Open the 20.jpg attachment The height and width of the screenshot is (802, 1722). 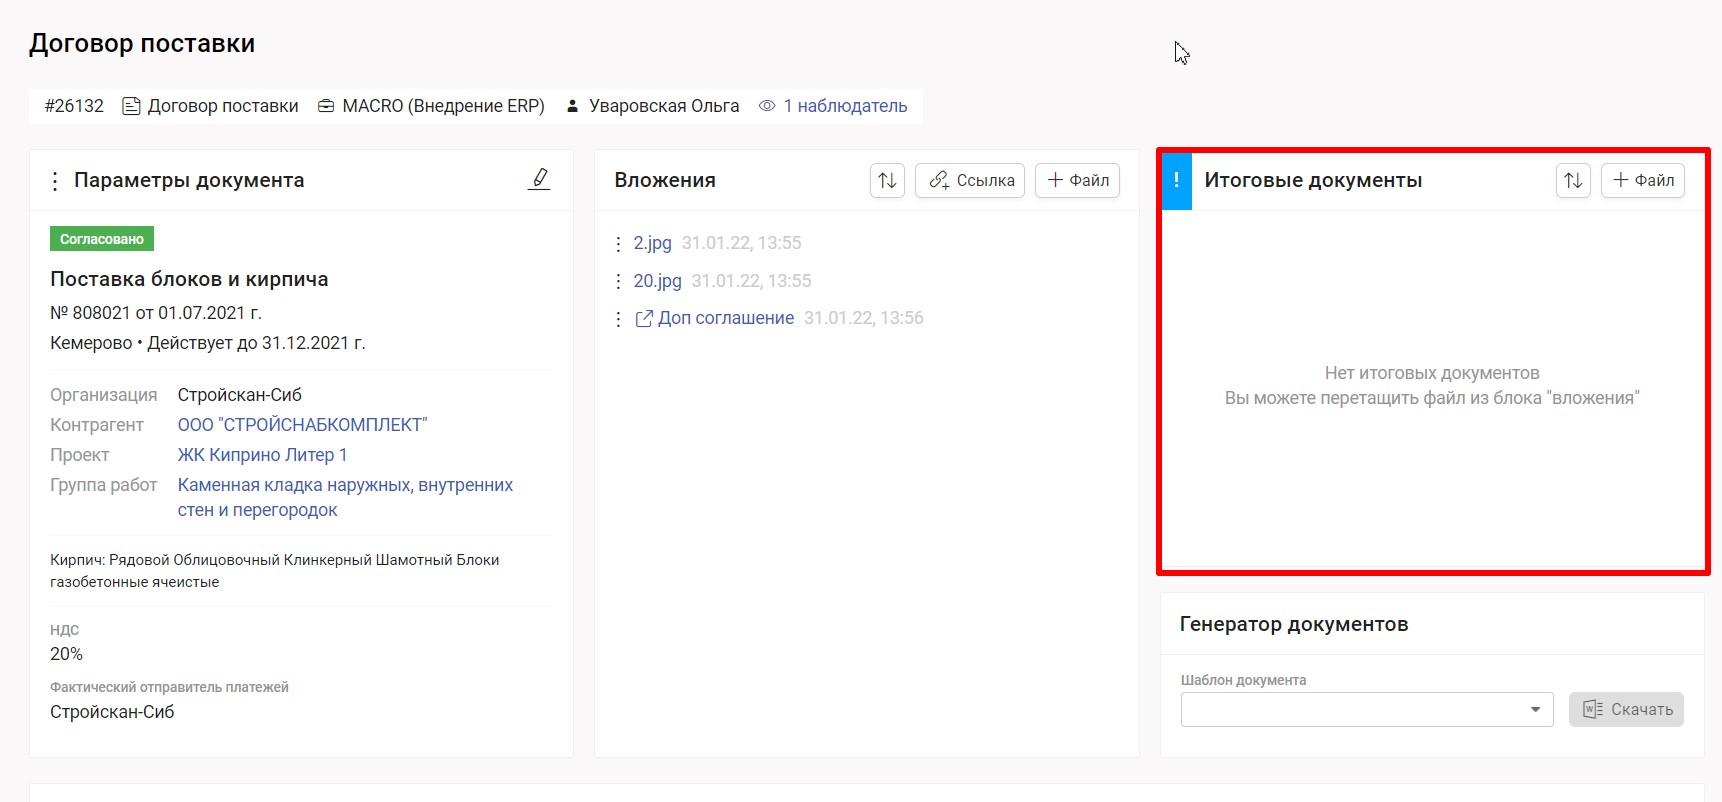tap(657, 281)
